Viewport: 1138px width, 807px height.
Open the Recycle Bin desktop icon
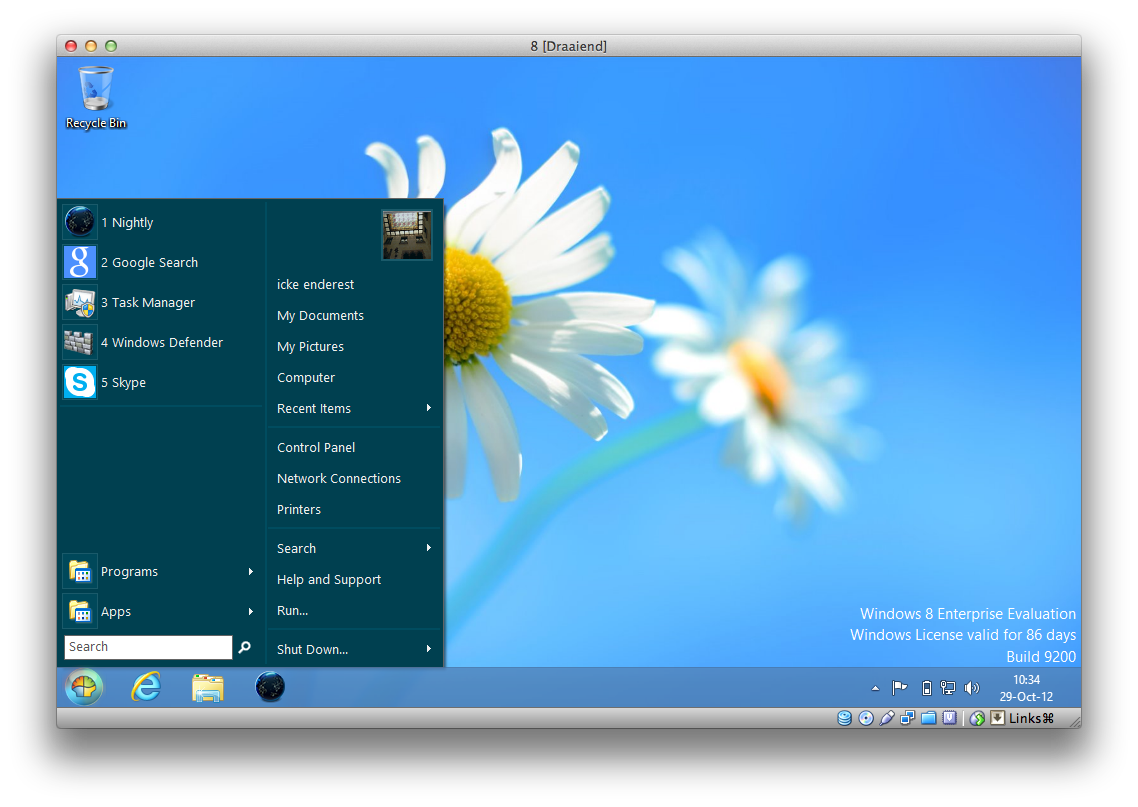pos(96,96)
